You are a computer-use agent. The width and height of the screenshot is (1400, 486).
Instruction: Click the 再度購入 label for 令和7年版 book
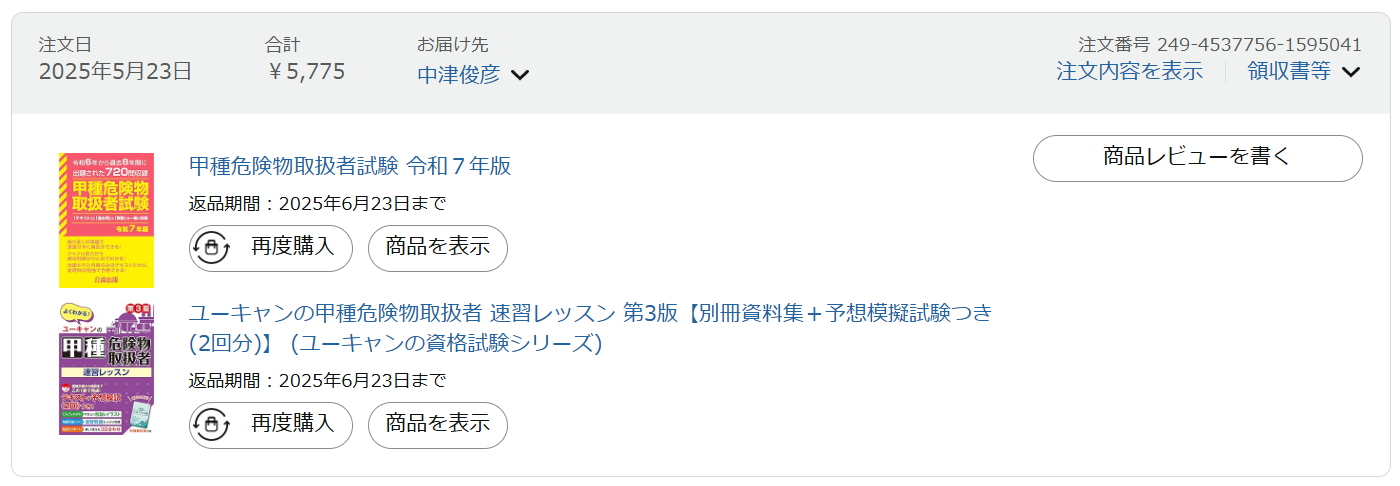292,247
